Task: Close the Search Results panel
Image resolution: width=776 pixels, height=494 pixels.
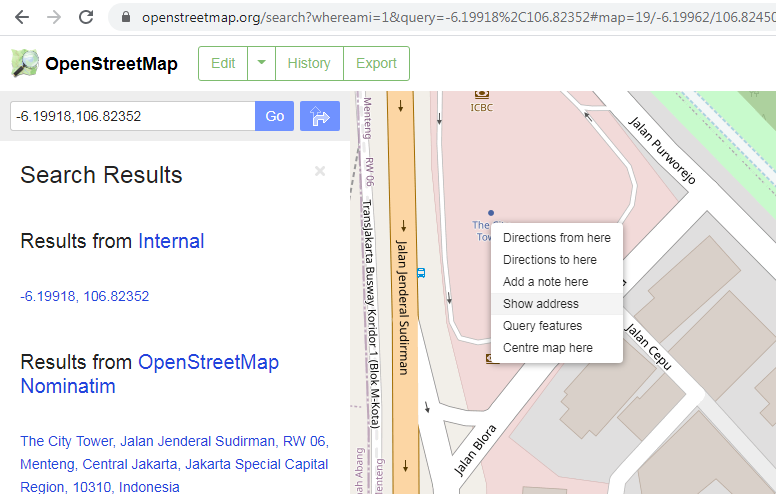Action: pos(320,171)
